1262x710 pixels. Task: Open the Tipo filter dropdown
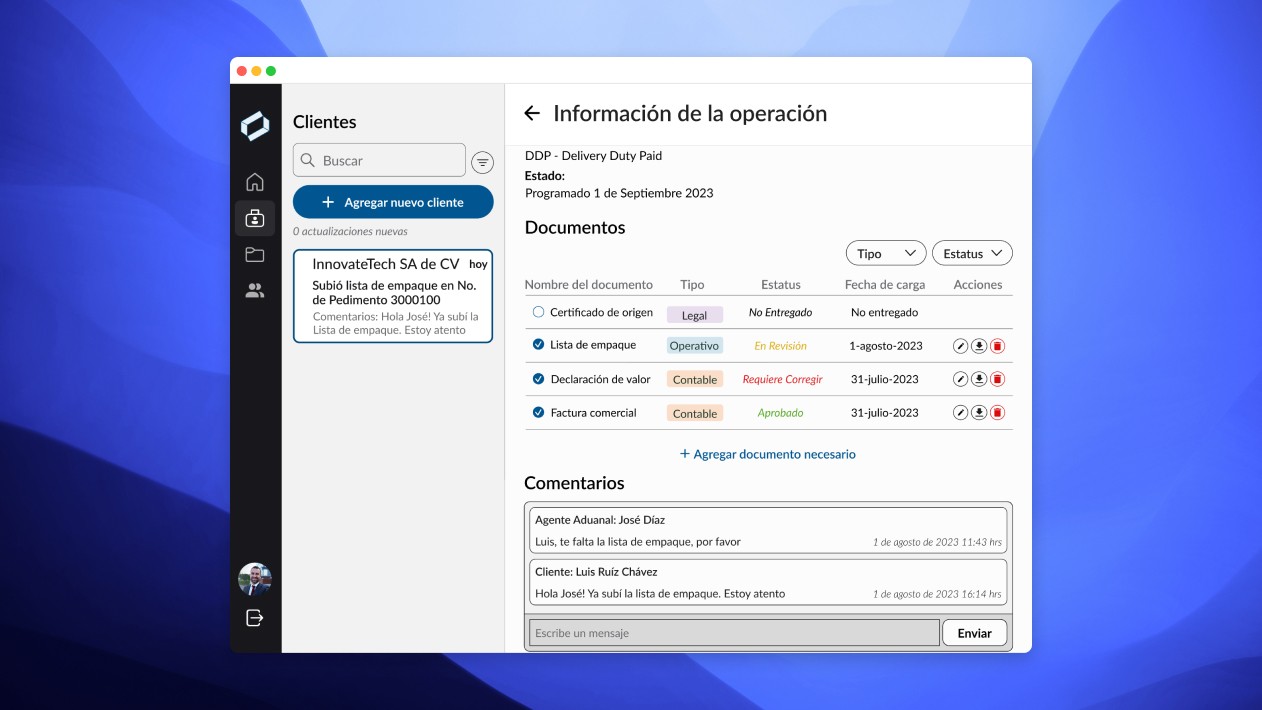tap(886, 254)
